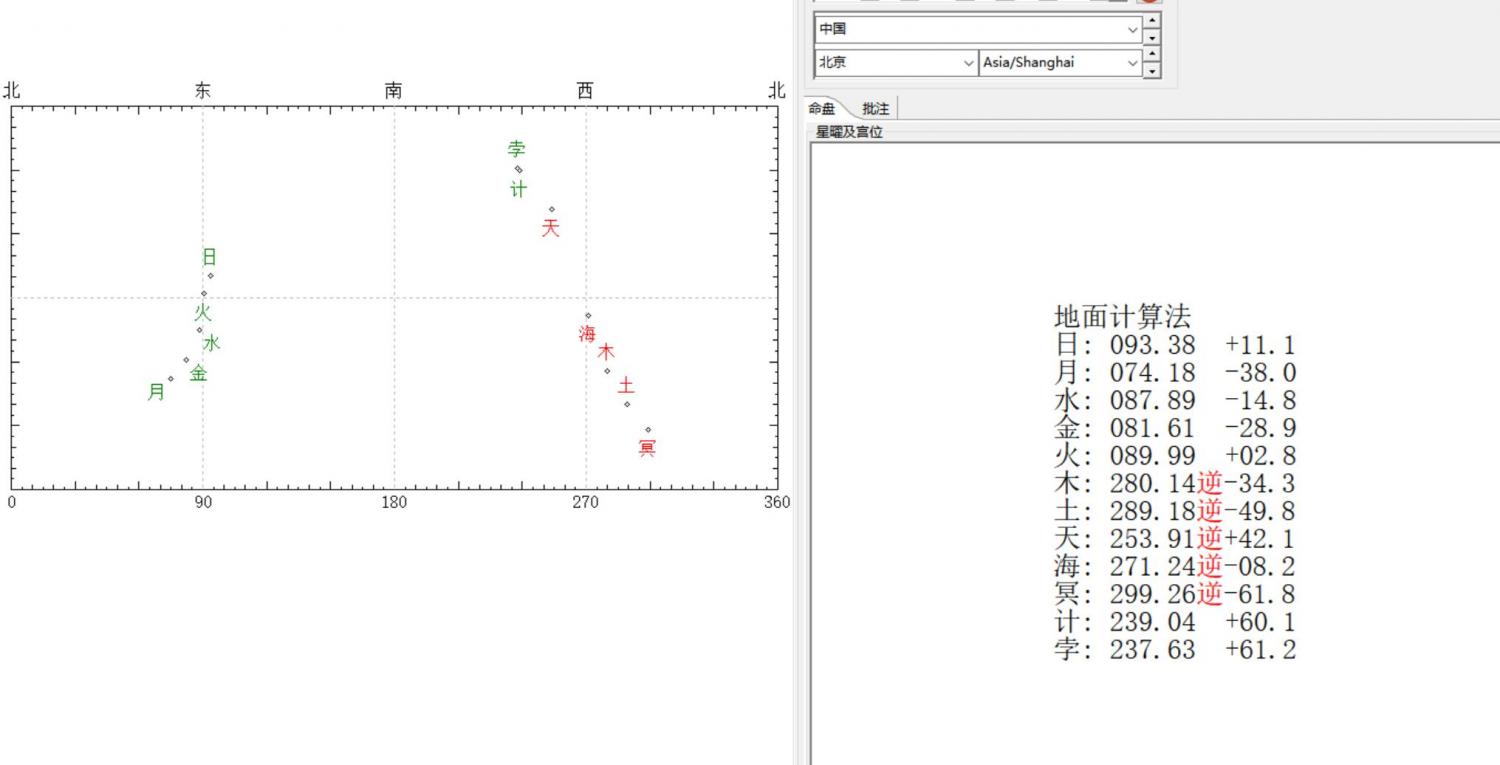Open the 中国 country dropdown
This screenshot has height=765, width=1500.
(1132, 29)
